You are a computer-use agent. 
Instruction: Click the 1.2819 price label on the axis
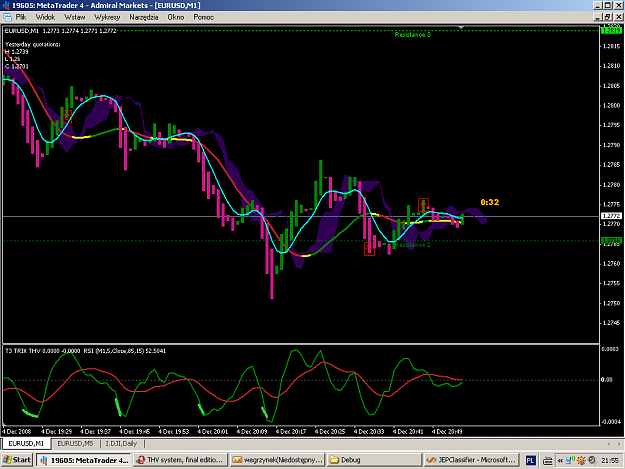(611, 30)
